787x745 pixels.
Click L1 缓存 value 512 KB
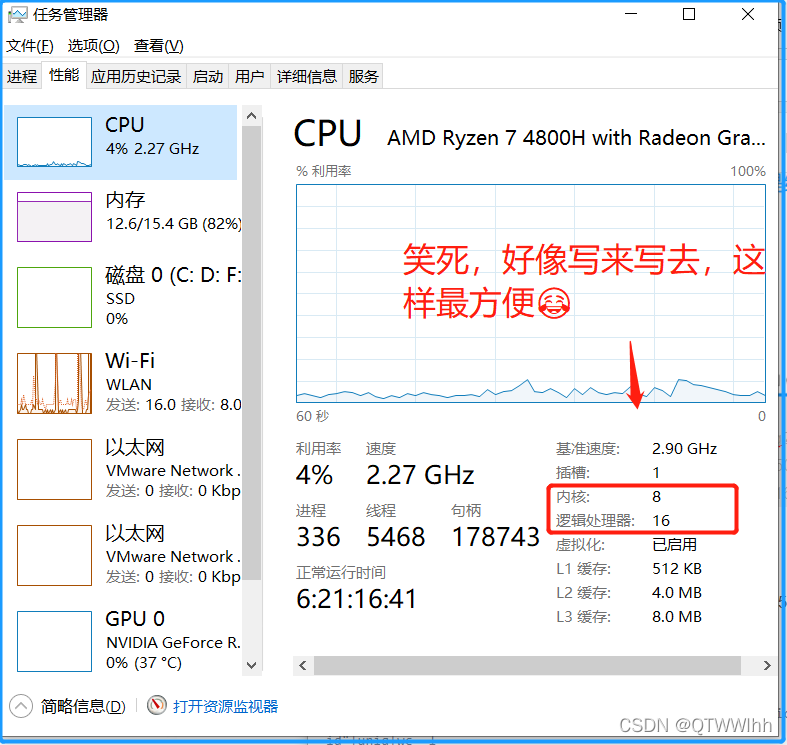point(677,569)
